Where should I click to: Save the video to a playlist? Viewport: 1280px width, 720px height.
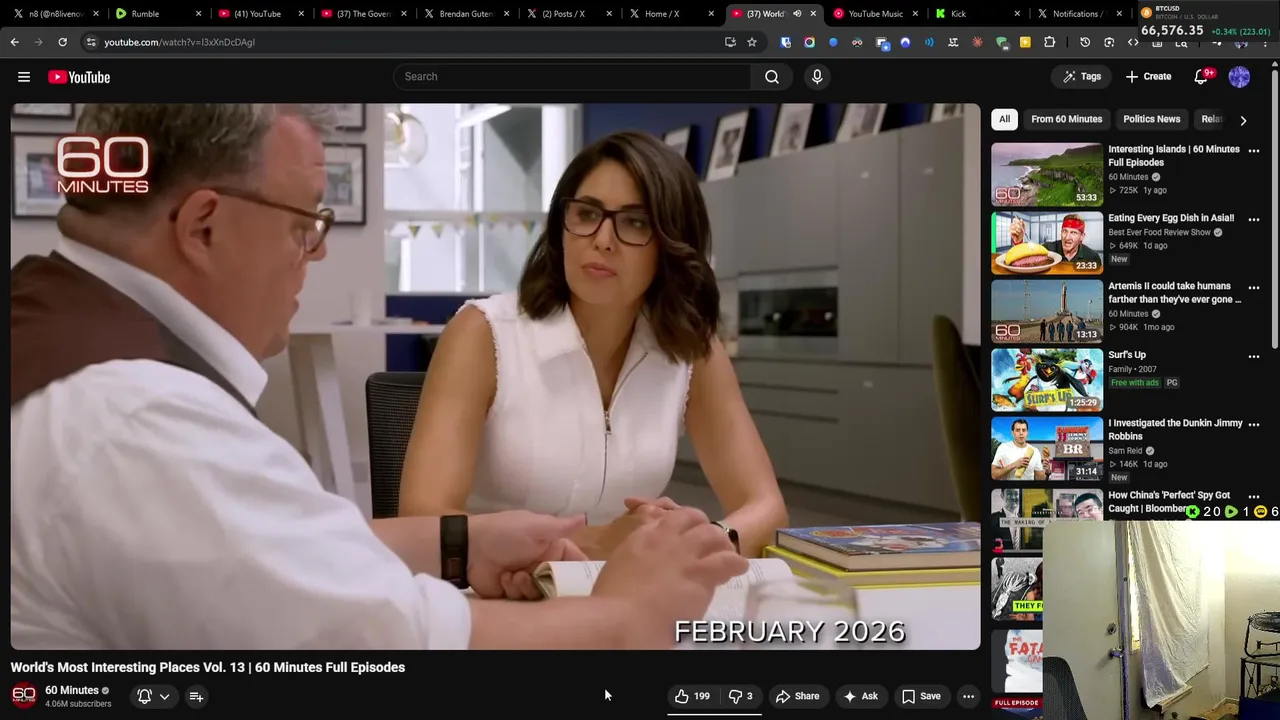click(921, 696)
